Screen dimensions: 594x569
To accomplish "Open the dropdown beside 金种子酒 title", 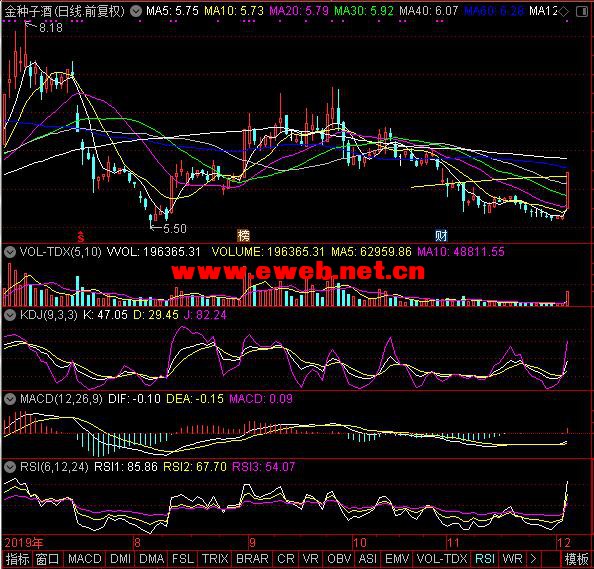I will click(x=136, y=11).
